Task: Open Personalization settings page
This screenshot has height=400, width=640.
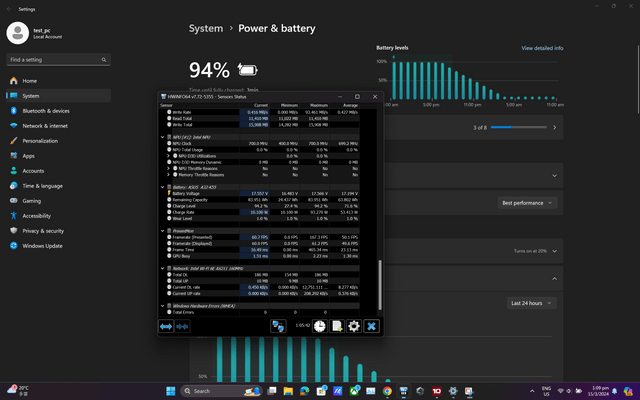Action: [58, 141]
